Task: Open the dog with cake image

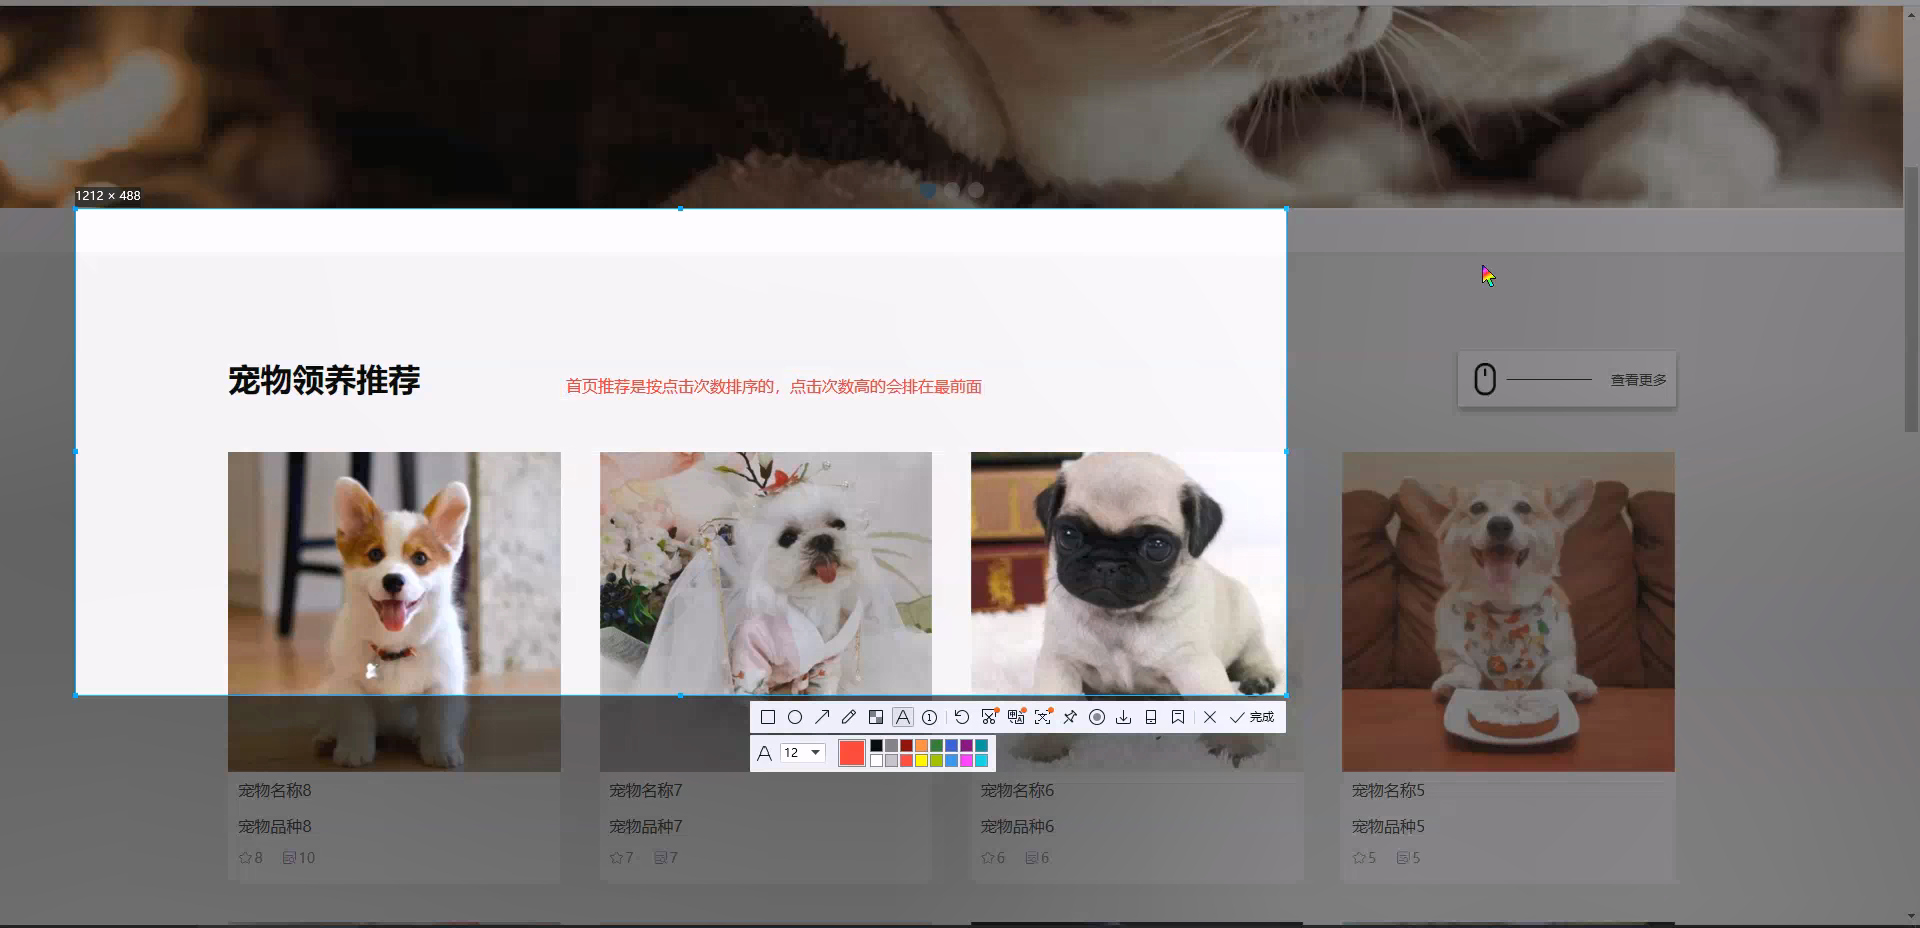Action: (1508, 611)
